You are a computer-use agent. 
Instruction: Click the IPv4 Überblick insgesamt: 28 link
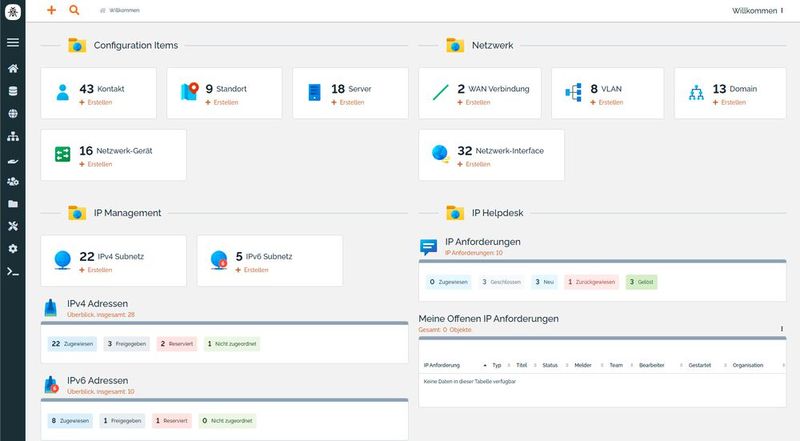coord(101,315)
